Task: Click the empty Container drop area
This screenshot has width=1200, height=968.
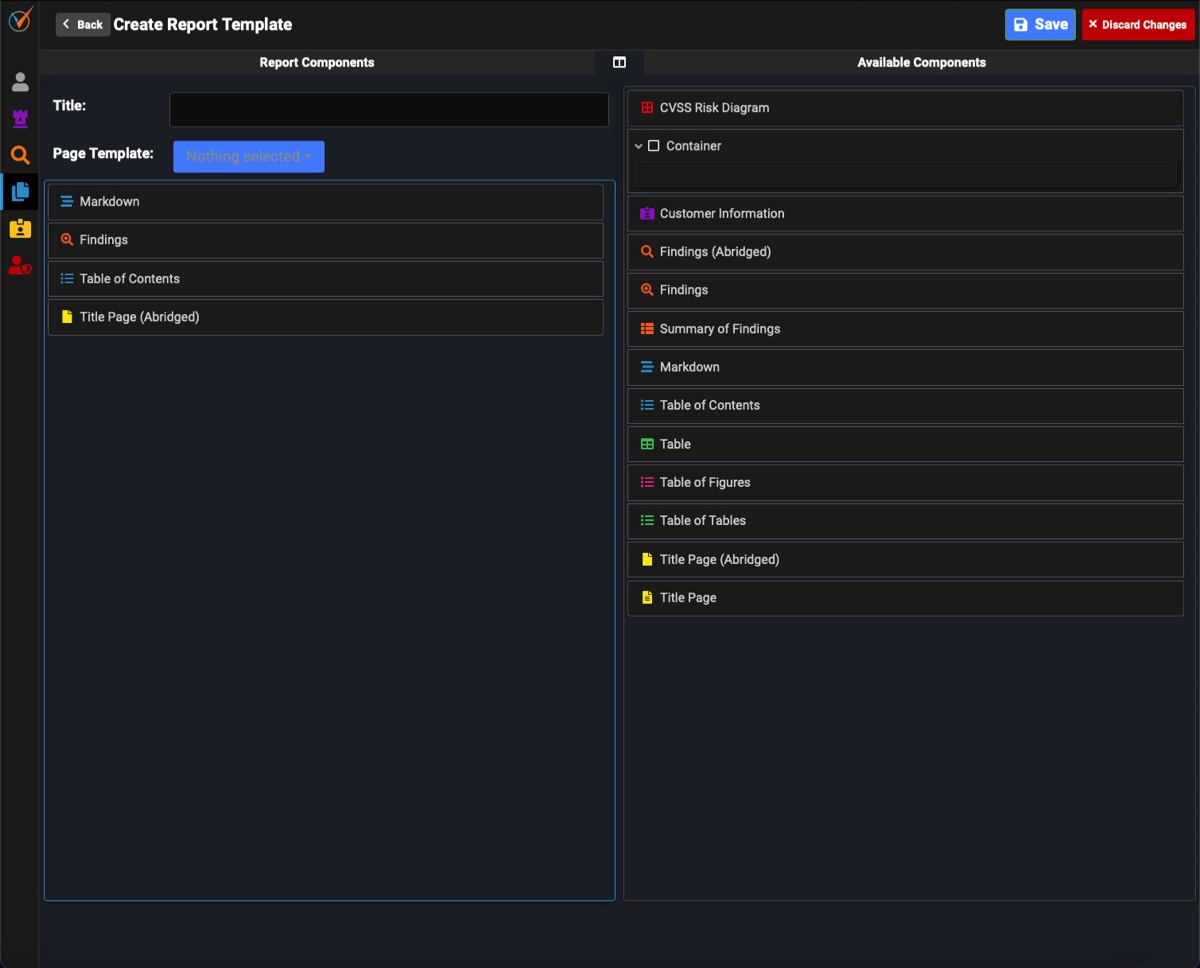Action: tap(905, 175)
